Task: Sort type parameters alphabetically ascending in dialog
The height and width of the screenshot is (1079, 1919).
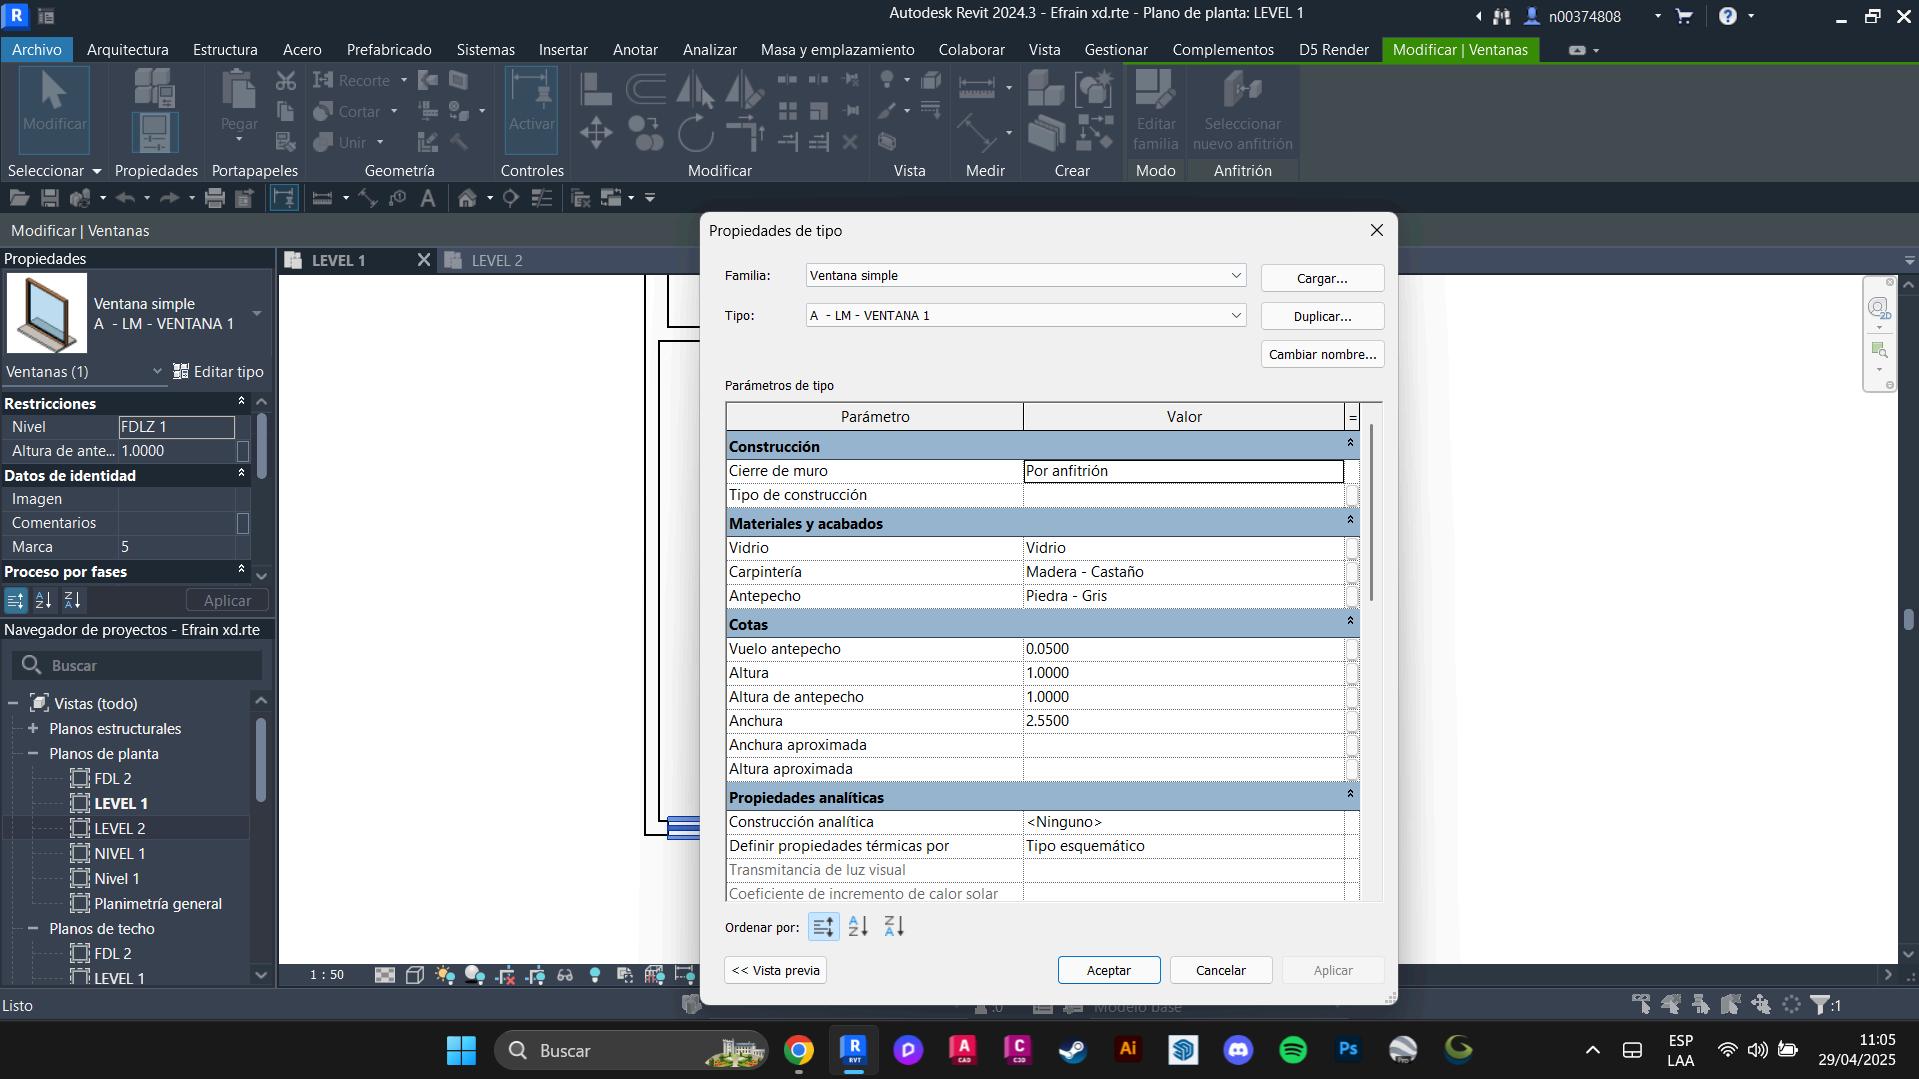Action: [858, 927]
